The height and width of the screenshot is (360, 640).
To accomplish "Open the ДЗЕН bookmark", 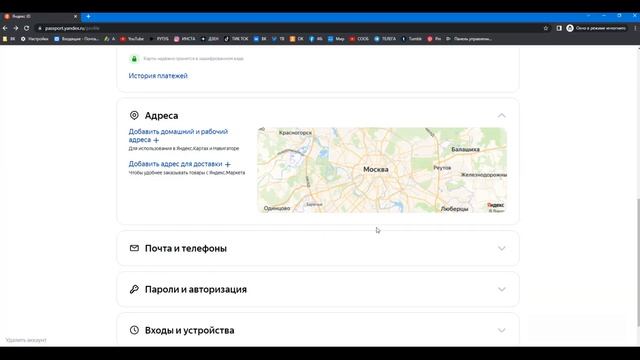I will point(209,39).
